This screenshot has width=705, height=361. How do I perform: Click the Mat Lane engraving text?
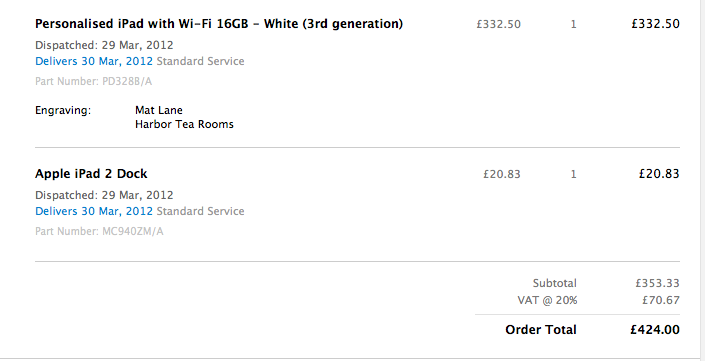159,110
